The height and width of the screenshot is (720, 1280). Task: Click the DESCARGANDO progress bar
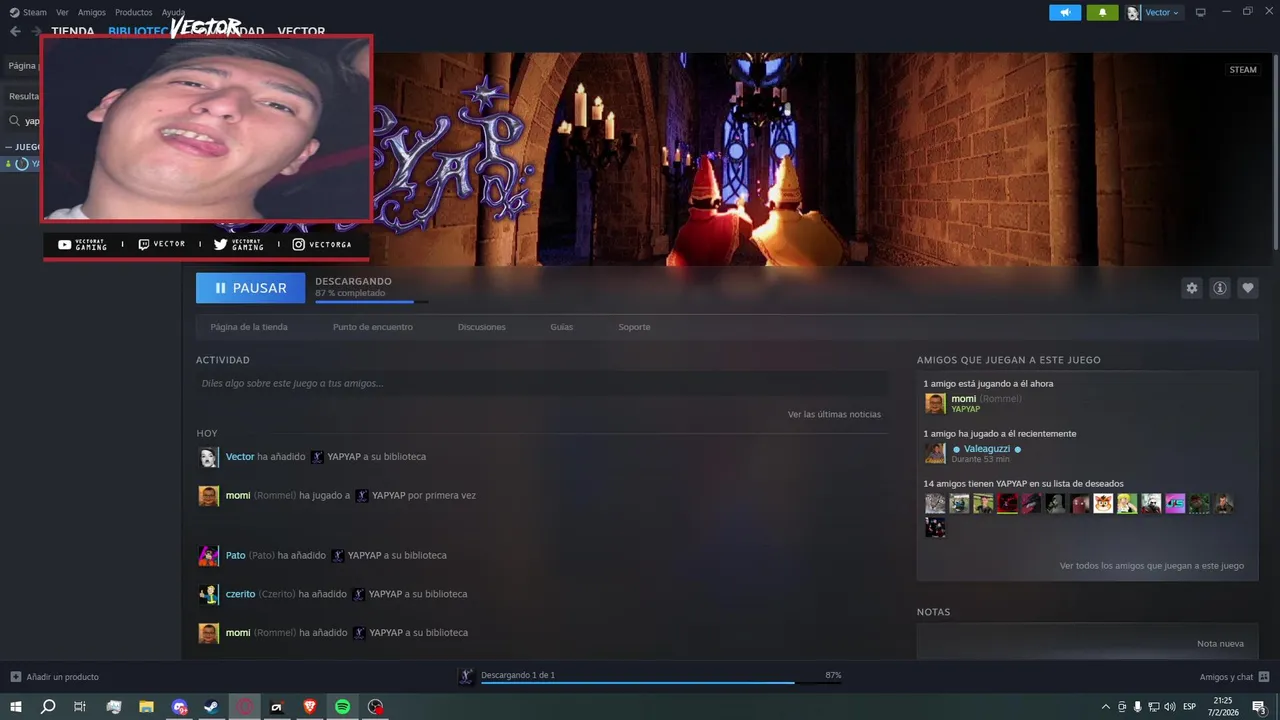tap(371, 301)
